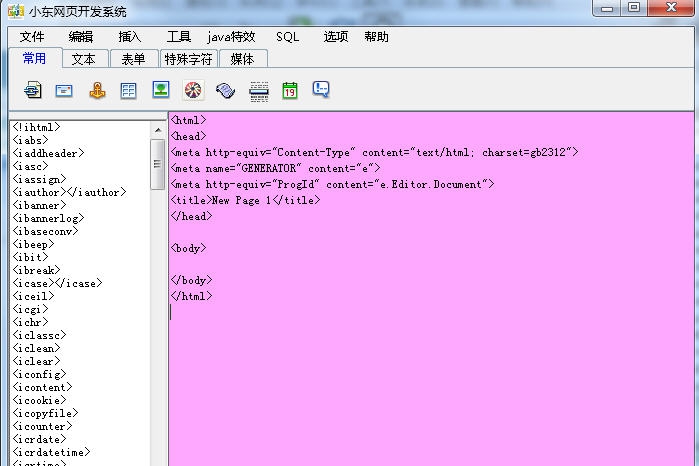Insert a comment with speech-bubble icon
This screenshot has height=466, width=699.
point(321,89)
